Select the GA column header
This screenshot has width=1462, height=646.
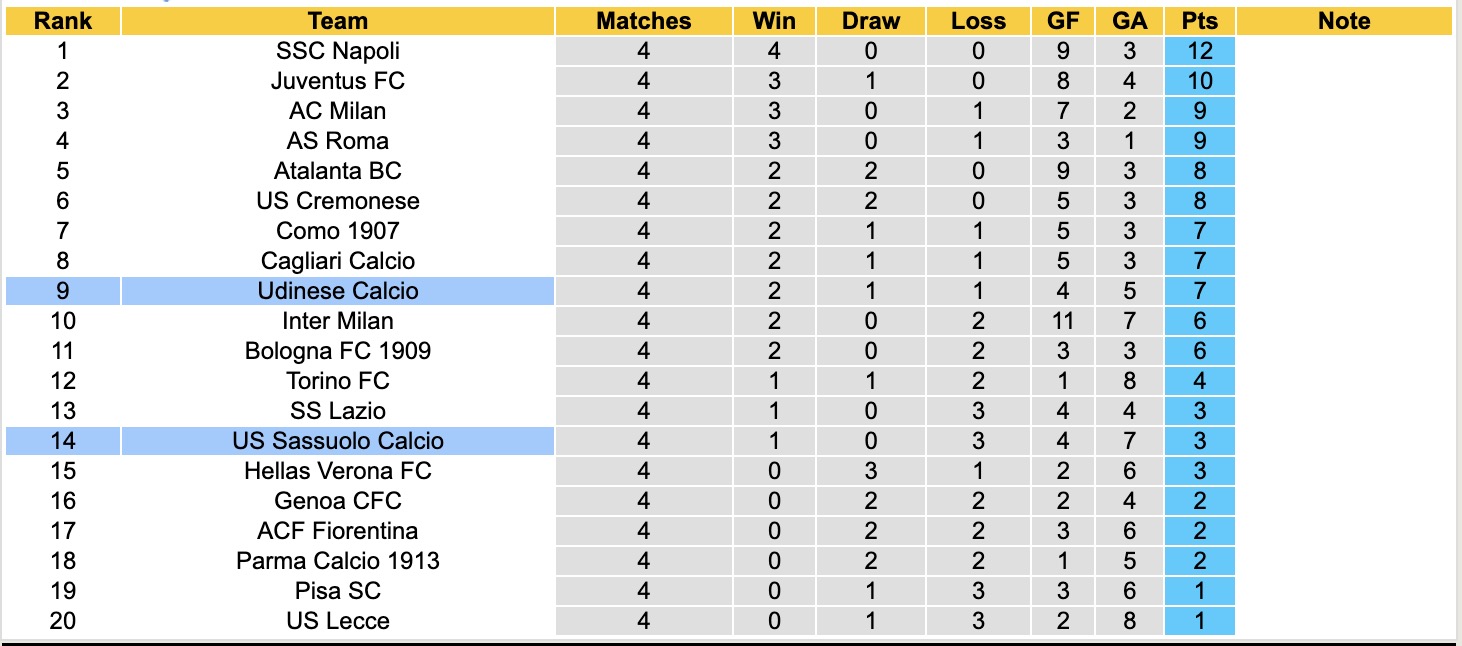(1129, 21)
